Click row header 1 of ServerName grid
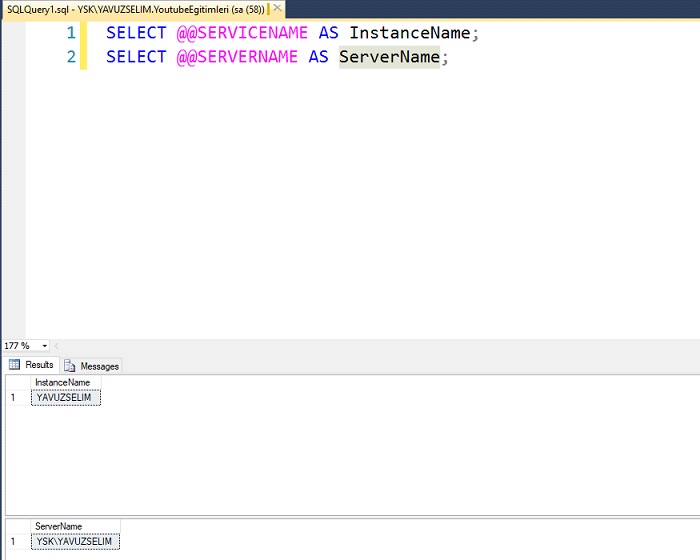This screenshot has height=560, width=700. tap(18, 541)
